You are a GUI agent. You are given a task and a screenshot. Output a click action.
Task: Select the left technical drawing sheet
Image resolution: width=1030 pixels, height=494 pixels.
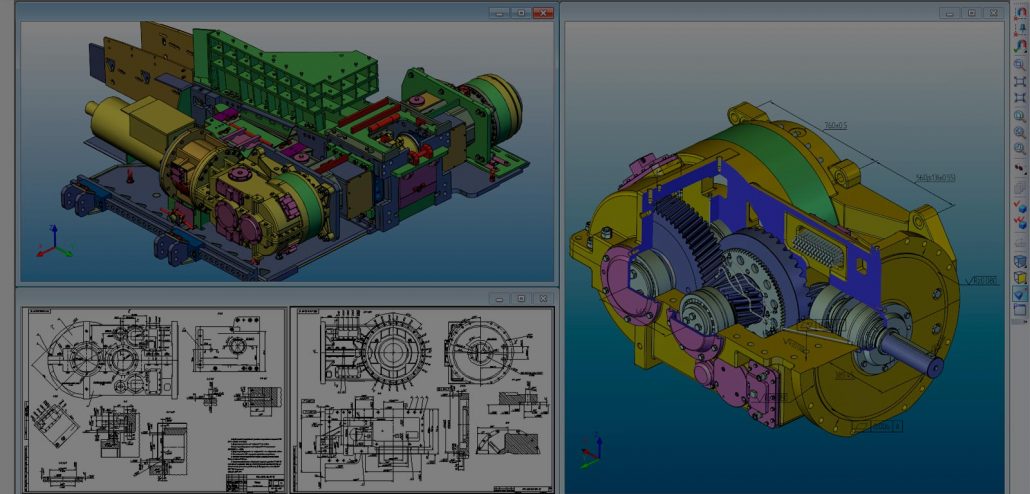(x=153, y=399)
